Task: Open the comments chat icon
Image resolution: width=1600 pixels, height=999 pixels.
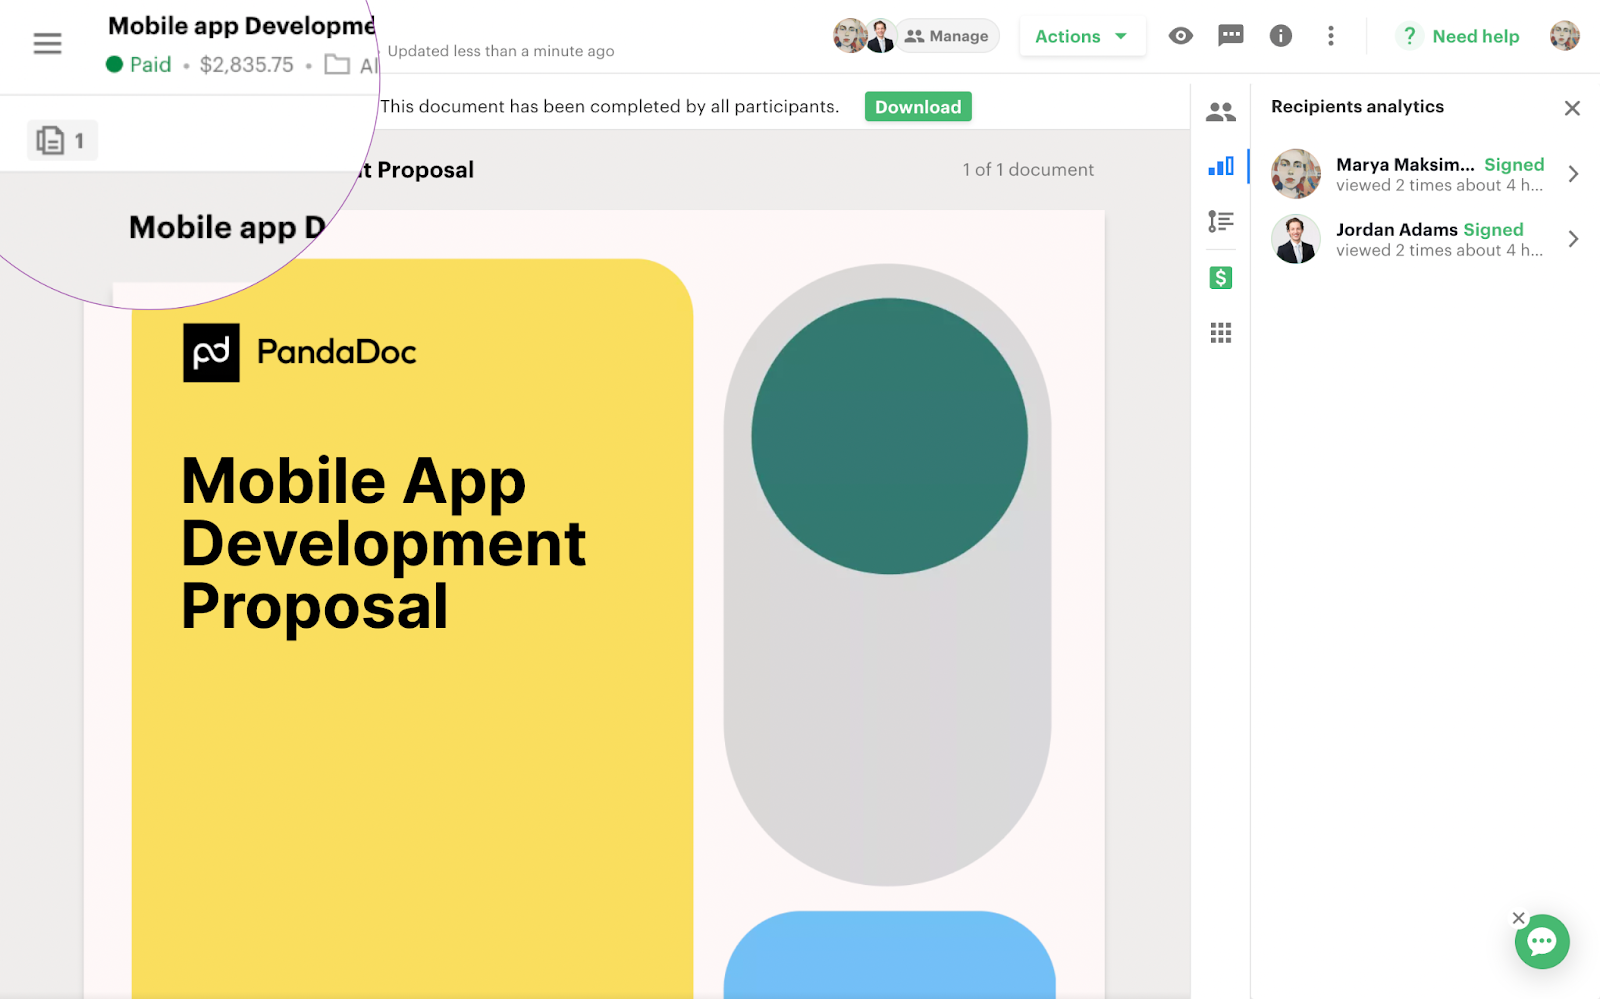Action: (1231, 36)
